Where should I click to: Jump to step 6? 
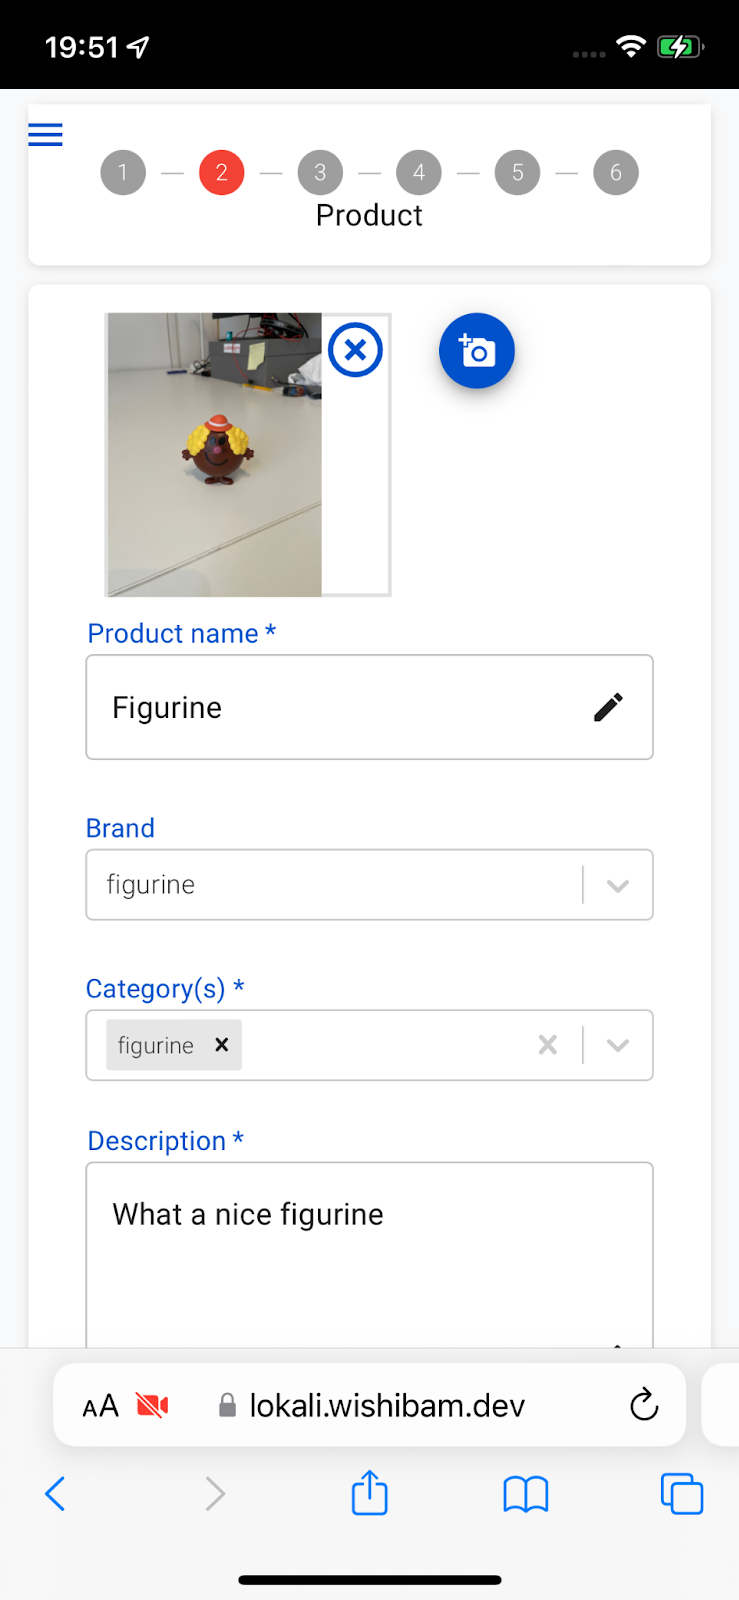616,172
